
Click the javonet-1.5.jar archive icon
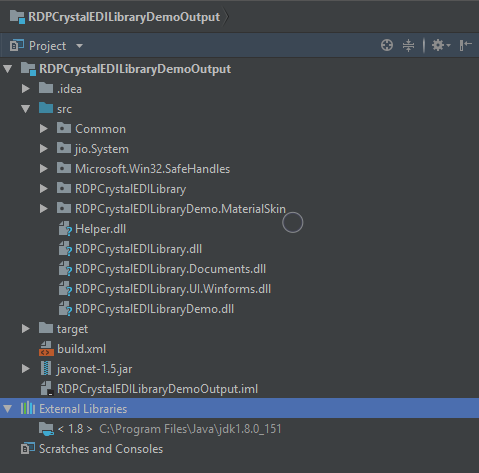(46, 369)
